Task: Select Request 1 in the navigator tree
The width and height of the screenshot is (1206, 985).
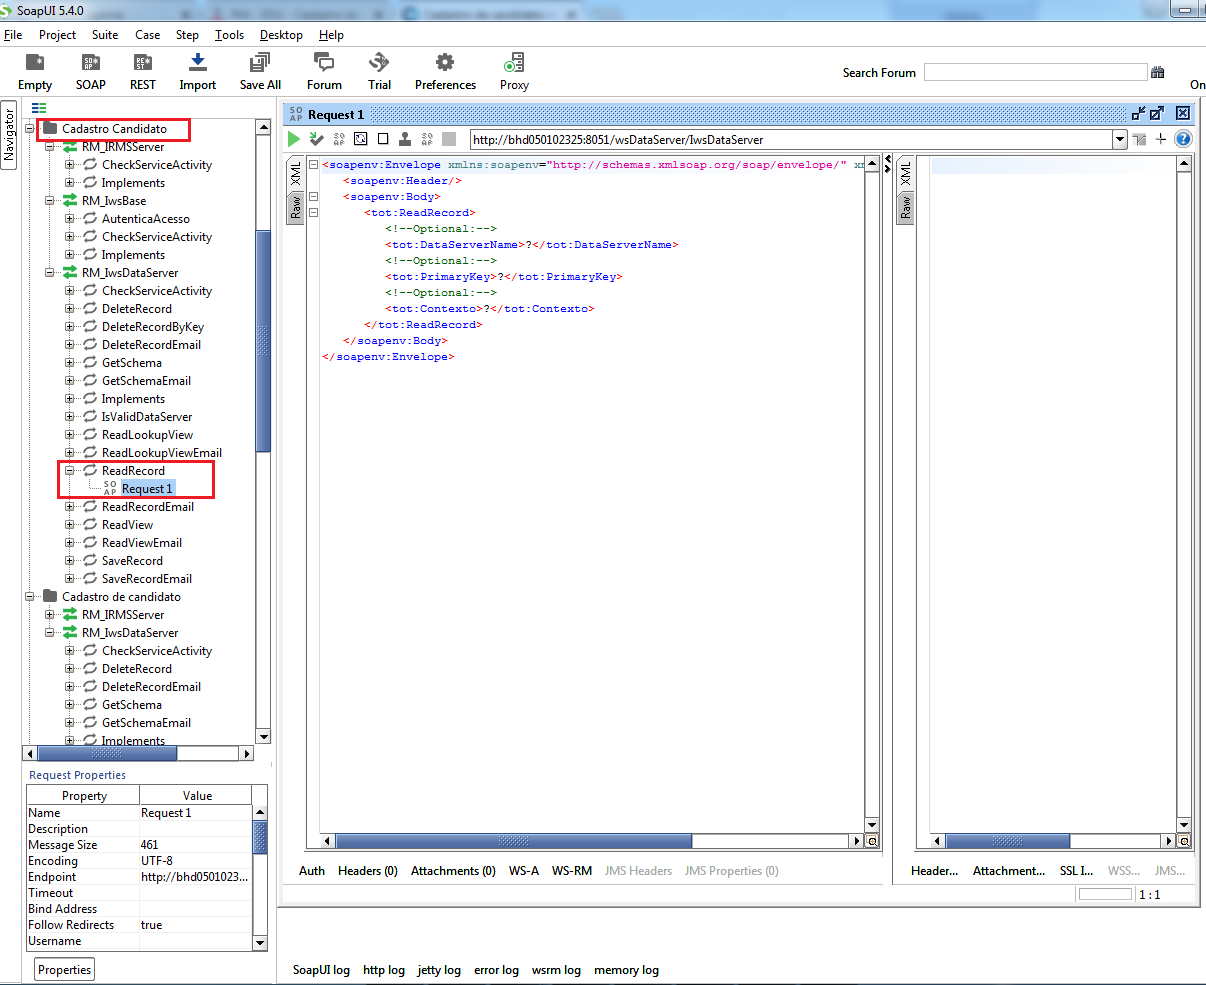Action: [x=147, y=489]
